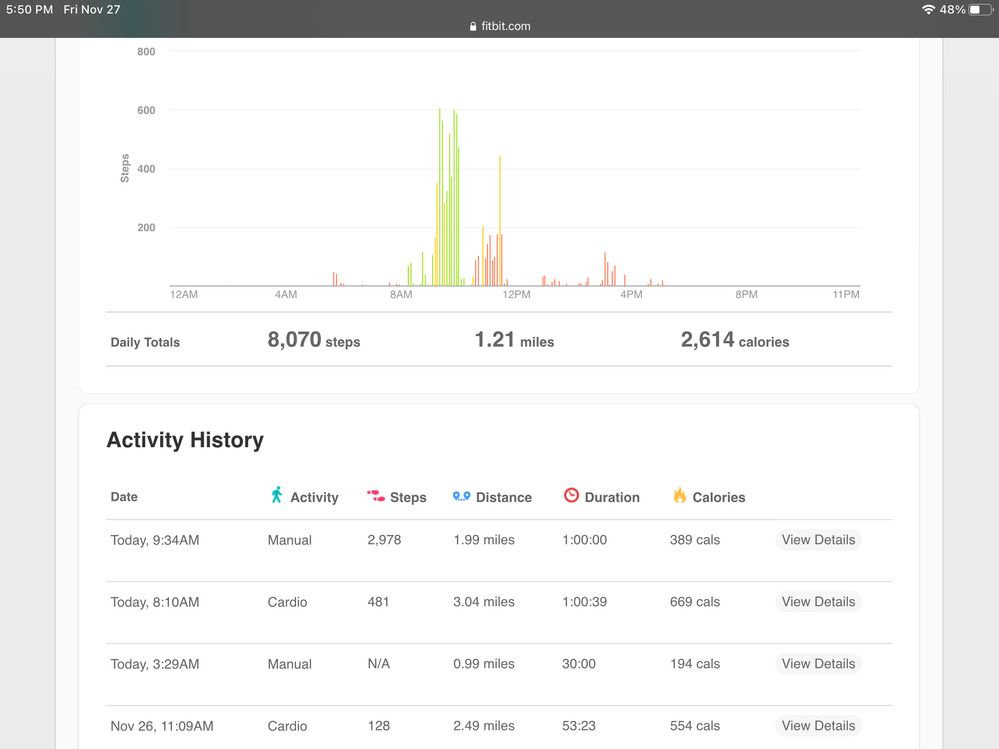Tap the fitbit.com address bar
Screen dimensions: 999x749
tap(500, 26)
